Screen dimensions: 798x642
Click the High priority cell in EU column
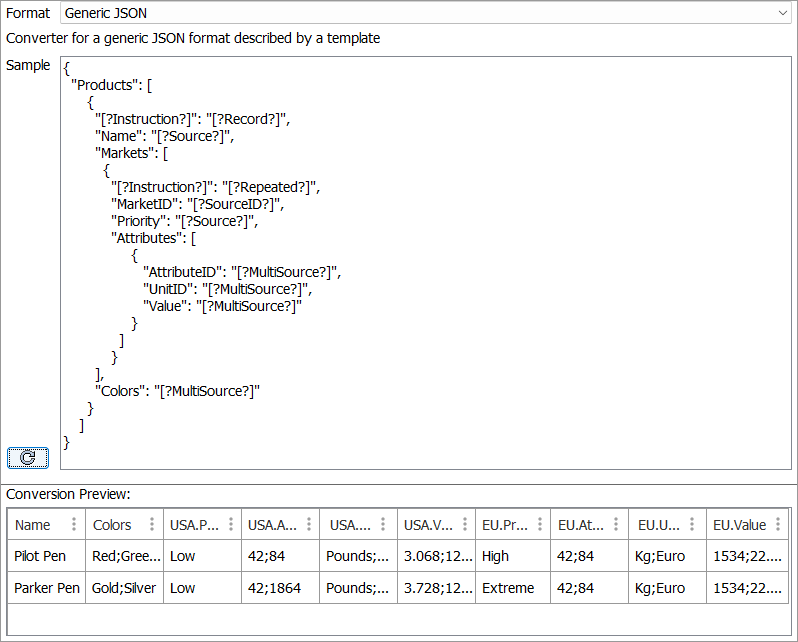click(495, 556)
